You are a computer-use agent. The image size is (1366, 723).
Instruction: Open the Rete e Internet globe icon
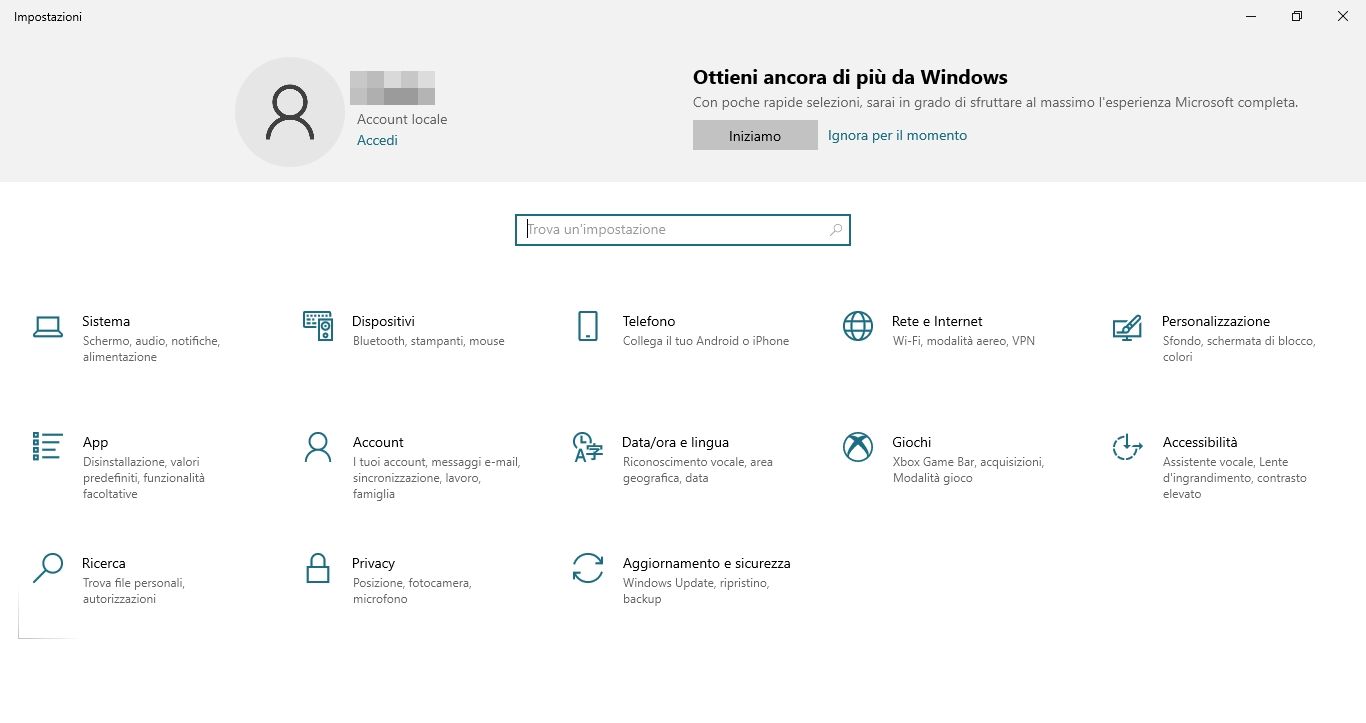[x=858, y=326]
